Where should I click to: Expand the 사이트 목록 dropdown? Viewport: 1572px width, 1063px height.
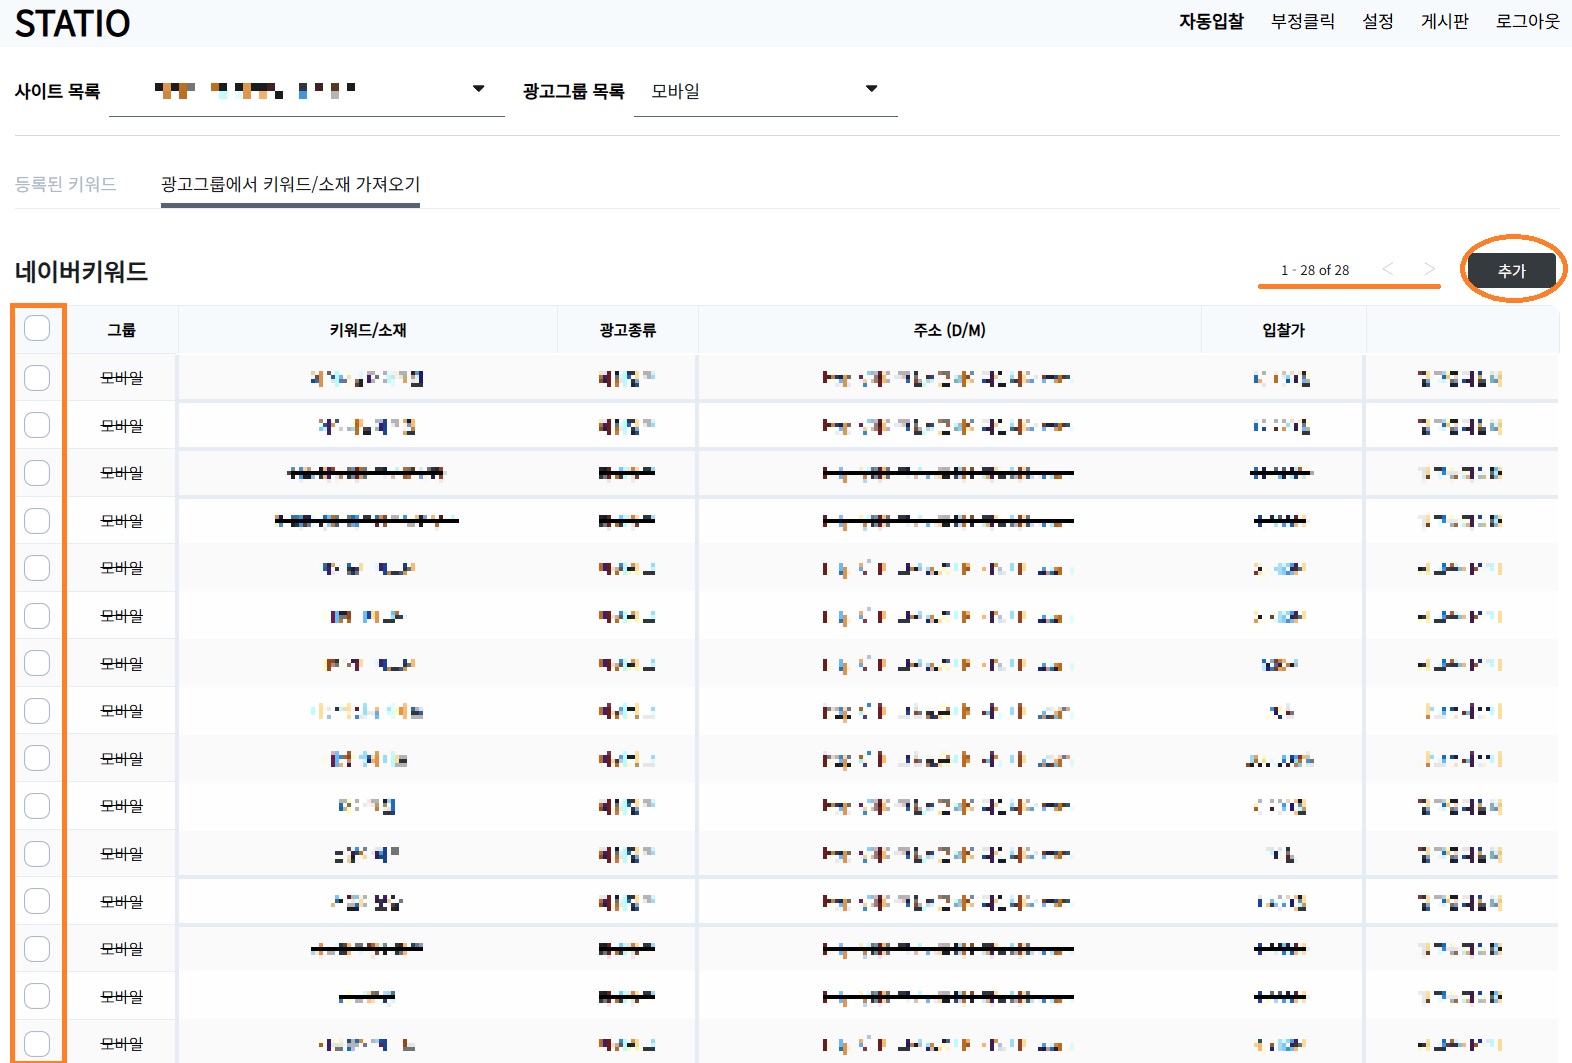pos(478,89)
